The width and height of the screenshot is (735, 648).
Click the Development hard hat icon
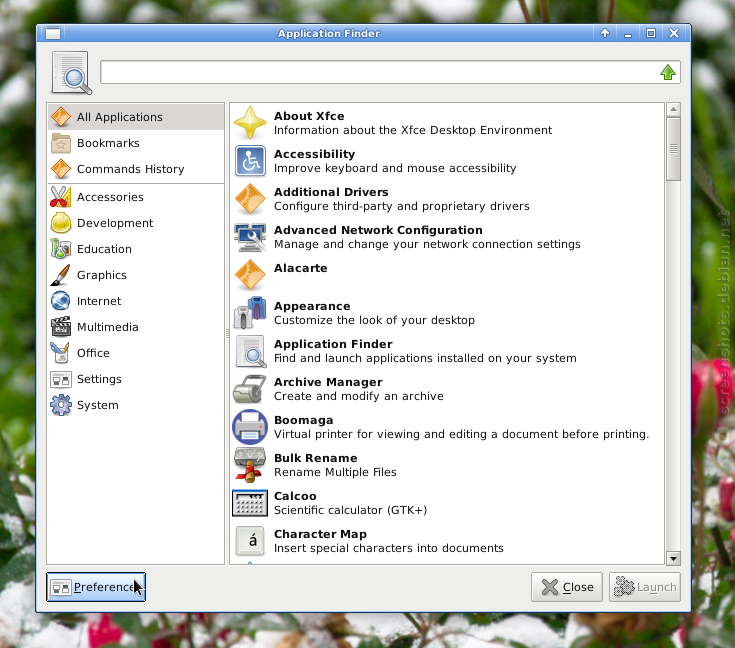[61, 223]
